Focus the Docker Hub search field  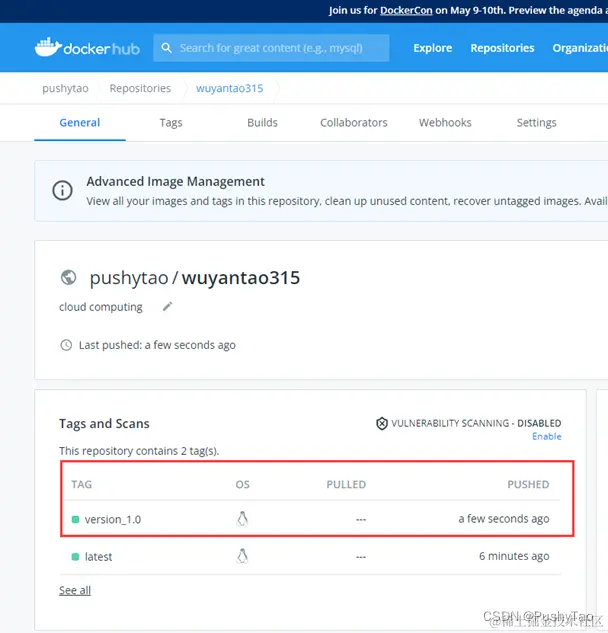pyautogui.click(x=271, y=48)
